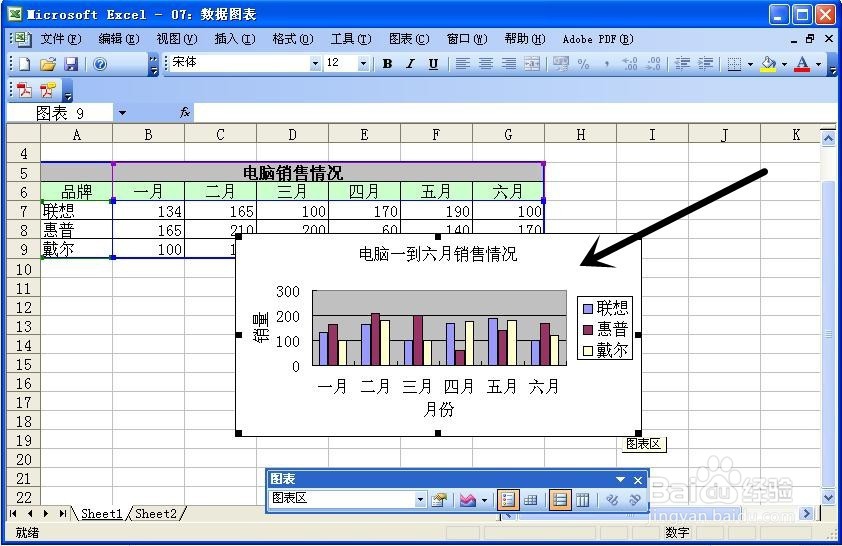
Task: Angle text counterclockwise icon
Action: tap(635, 500)
